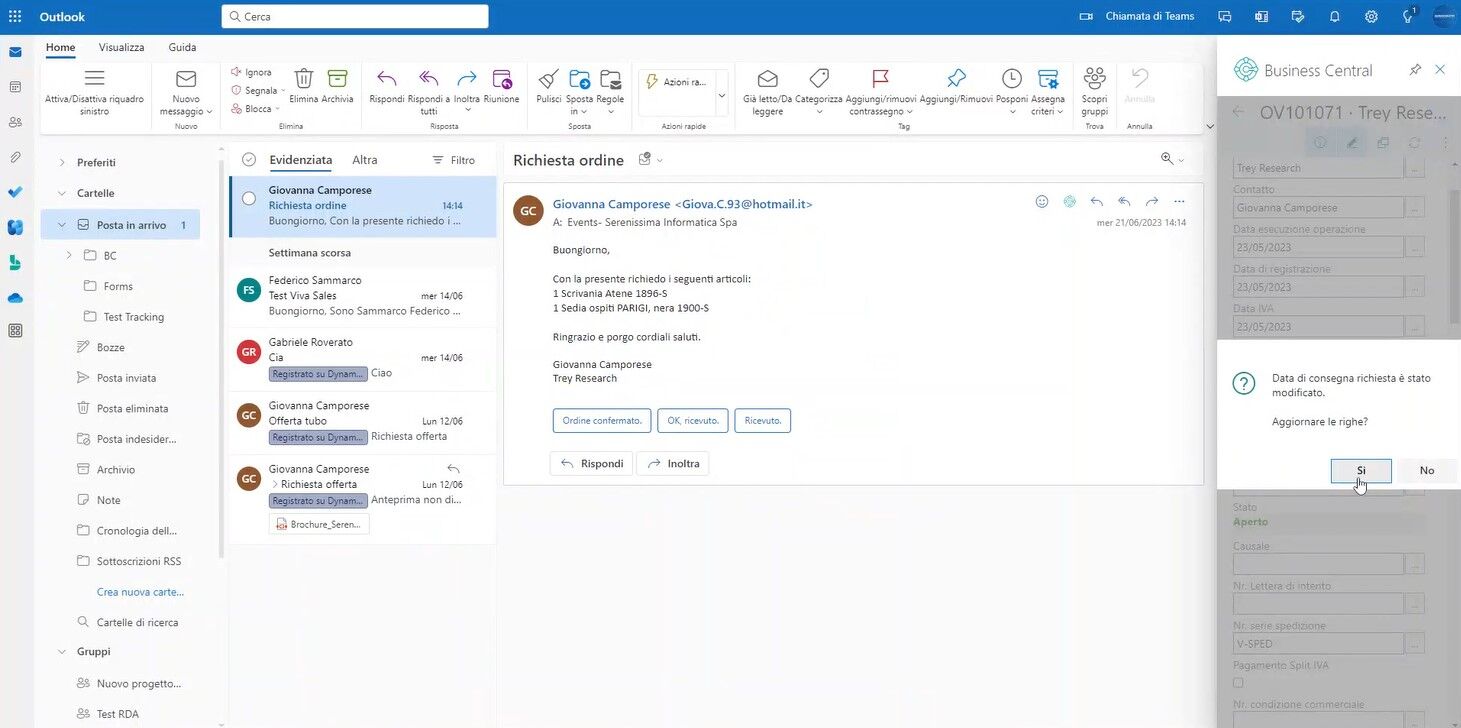This screenshot has width=1461, height=728.
Task: Open OneDrive from the left sidebar
Action: tap(14, 297)
